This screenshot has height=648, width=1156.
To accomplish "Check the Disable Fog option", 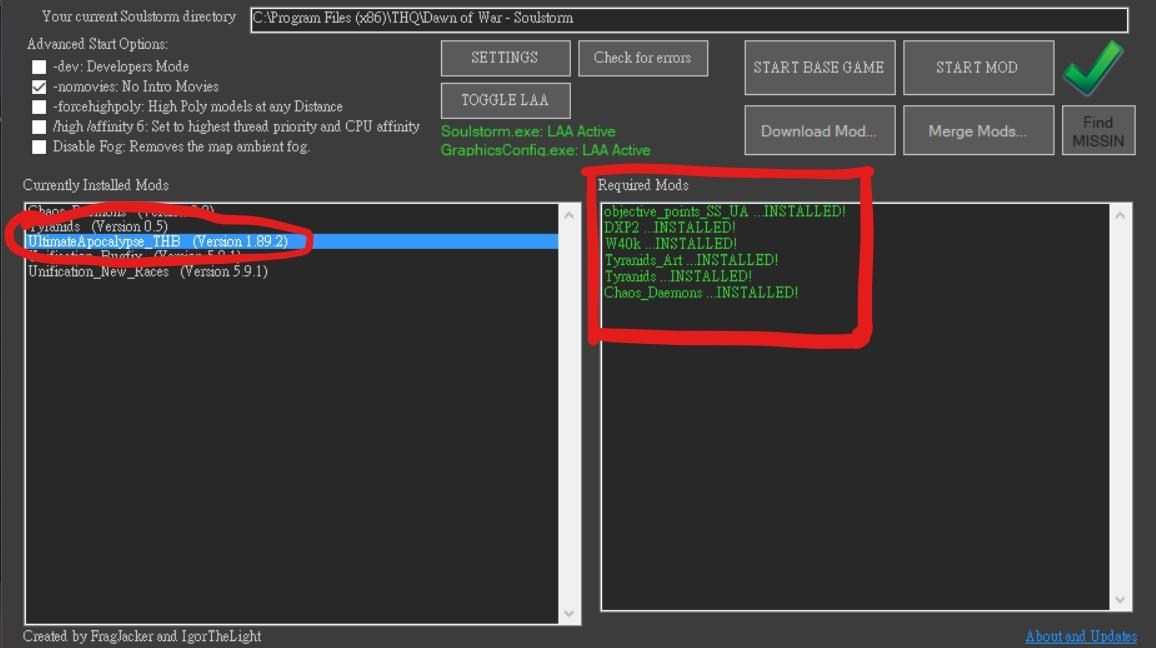I will pos(39,147).
